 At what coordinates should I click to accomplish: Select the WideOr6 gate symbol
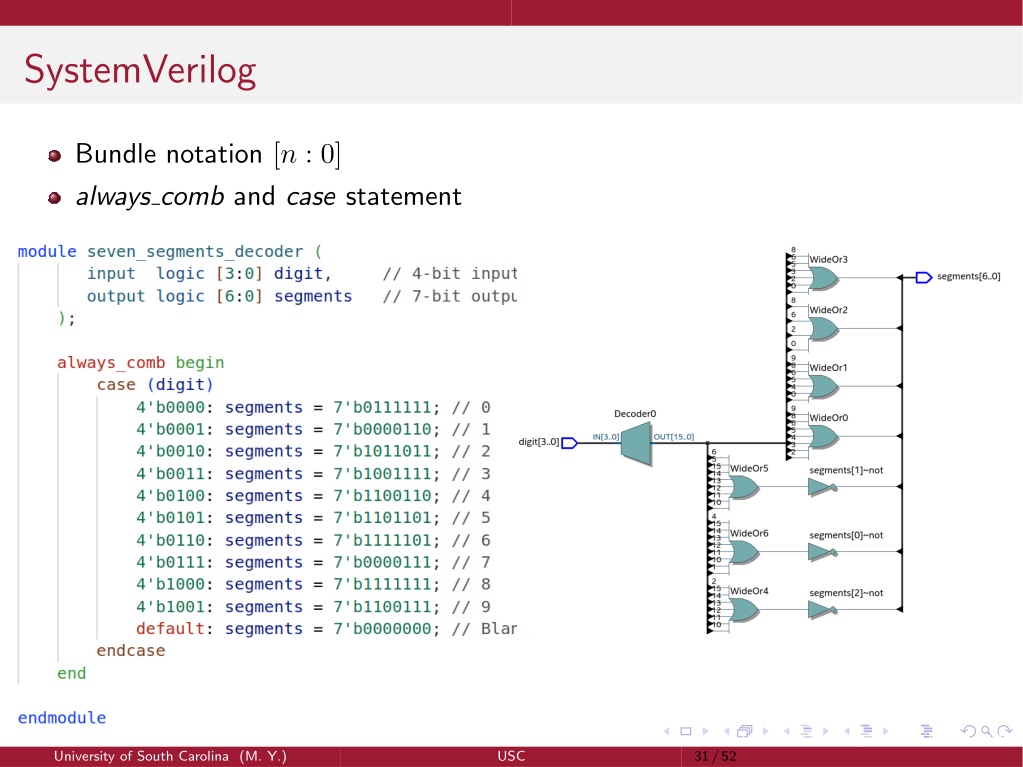744,552
